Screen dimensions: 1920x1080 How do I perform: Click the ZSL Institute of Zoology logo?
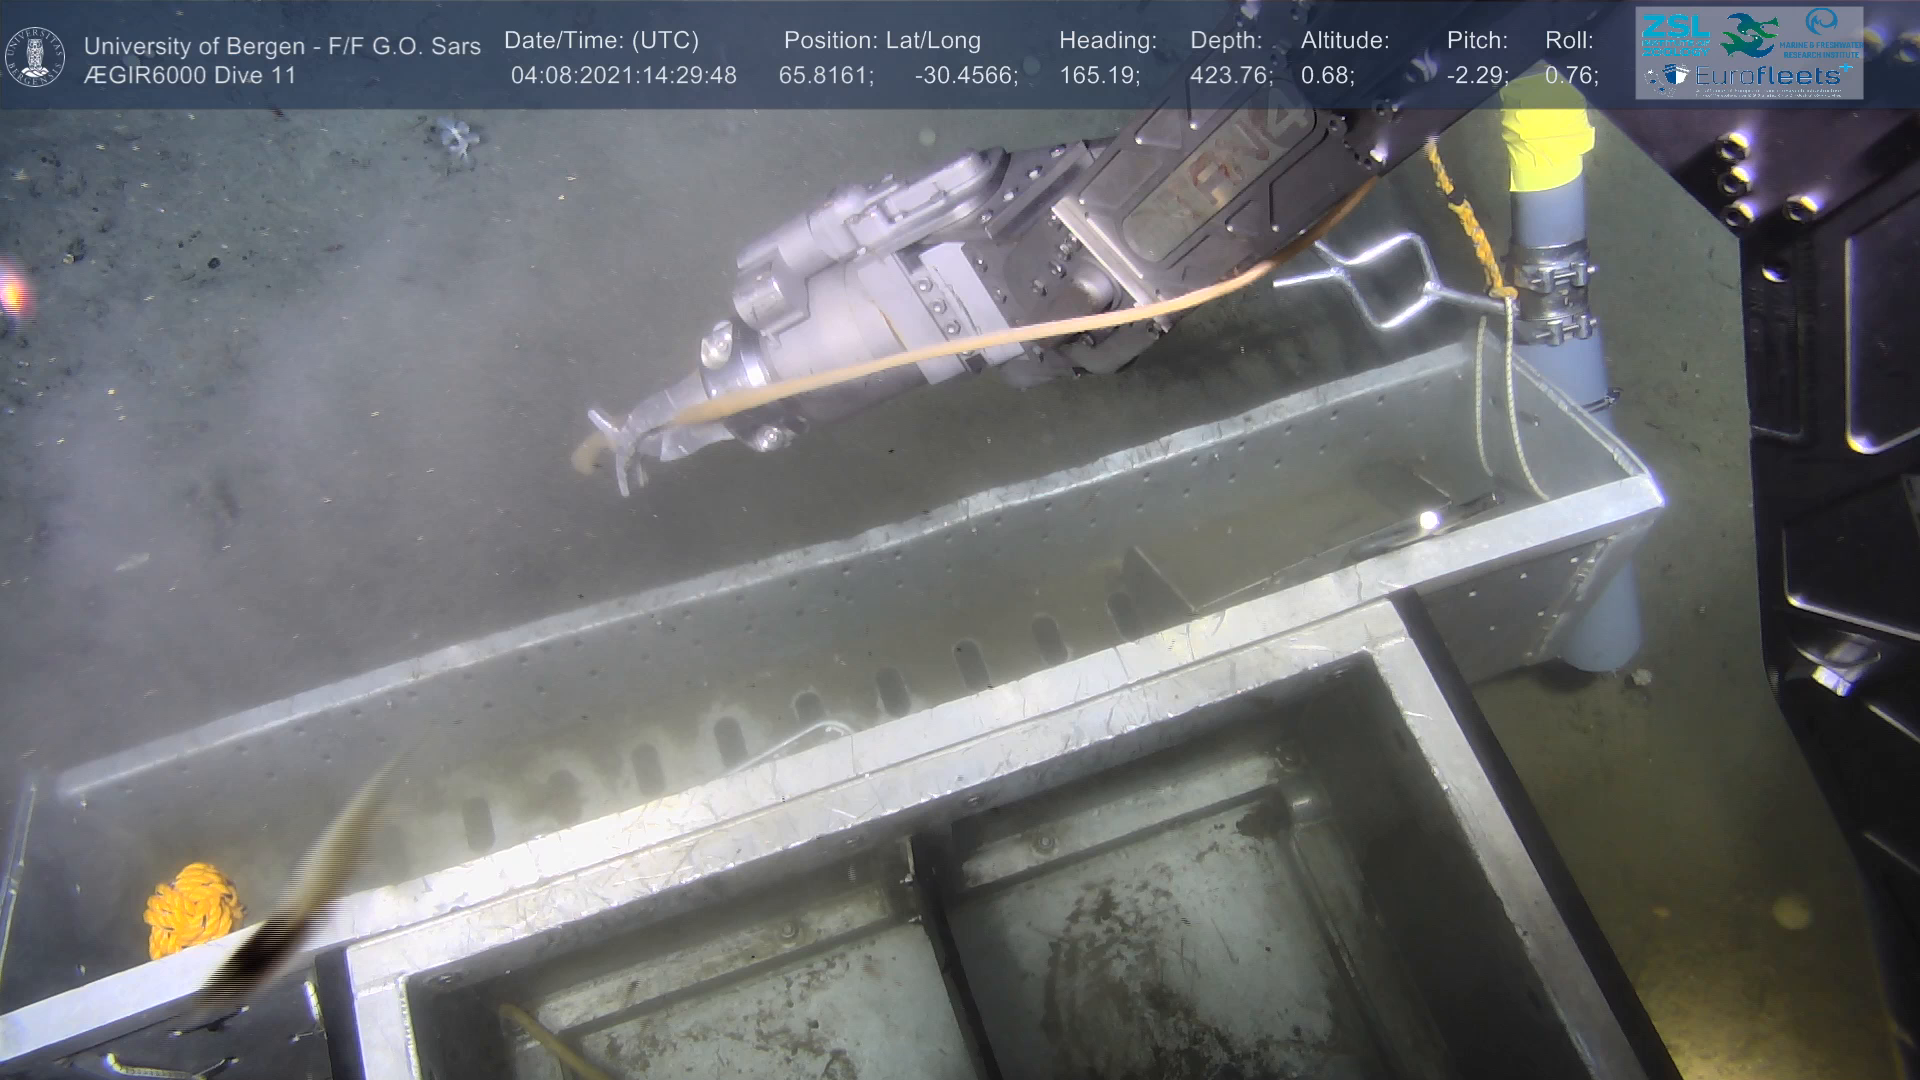point(1675,34)
